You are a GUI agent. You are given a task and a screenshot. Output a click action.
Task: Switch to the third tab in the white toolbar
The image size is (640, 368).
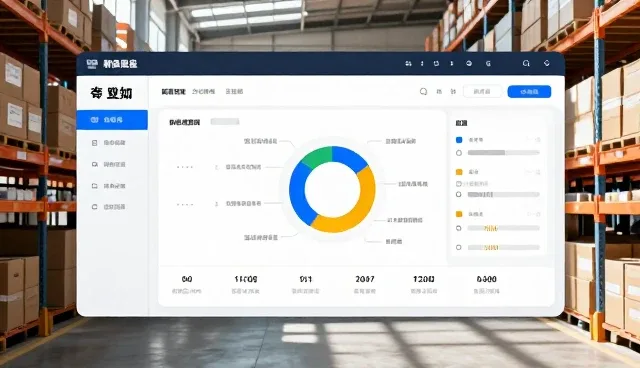(x=234, y=91)
